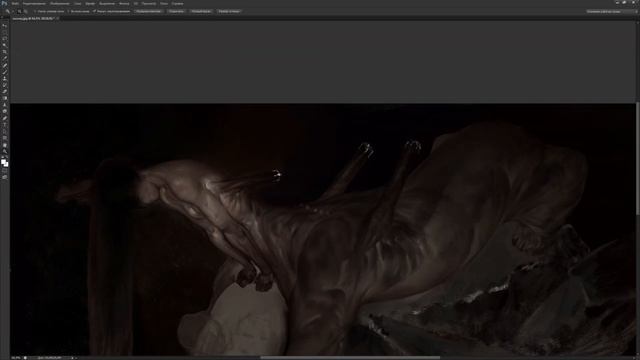Screen dimensions: 640x360
Task: Click the second options bar zoom button
Action: tap(176, 11)
